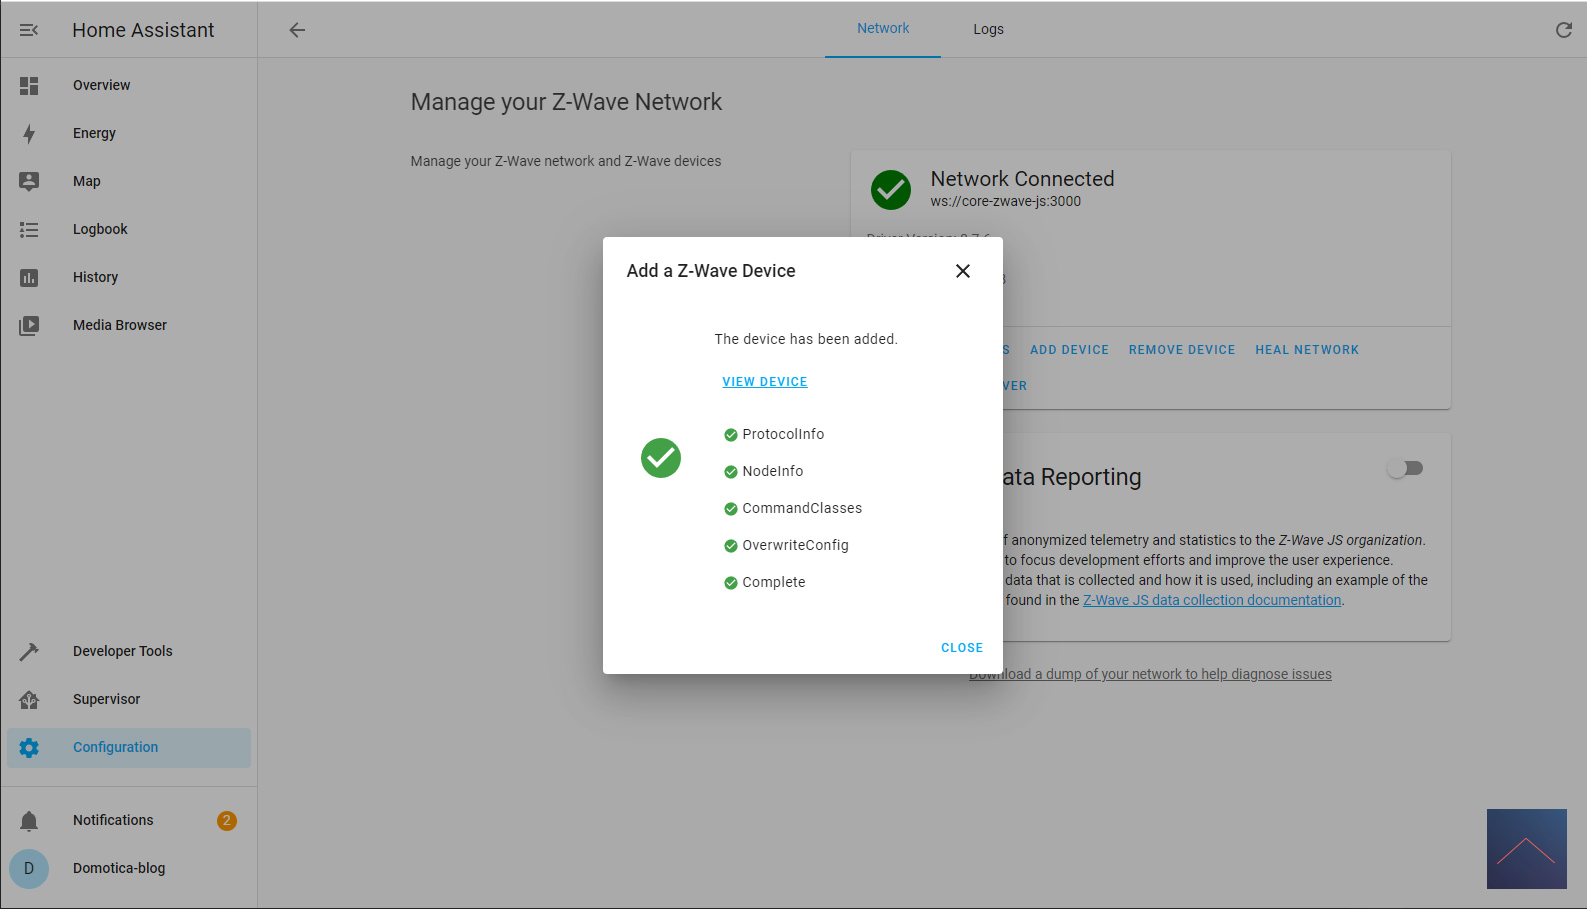Click the CLOSE button in dialog
Image resolution: width=1587 pixels, height=909 pixels.
(x=962, y=648)
